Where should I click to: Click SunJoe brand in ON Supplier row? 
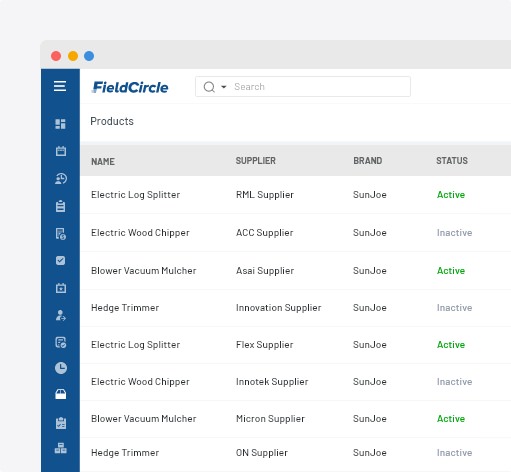370,453
